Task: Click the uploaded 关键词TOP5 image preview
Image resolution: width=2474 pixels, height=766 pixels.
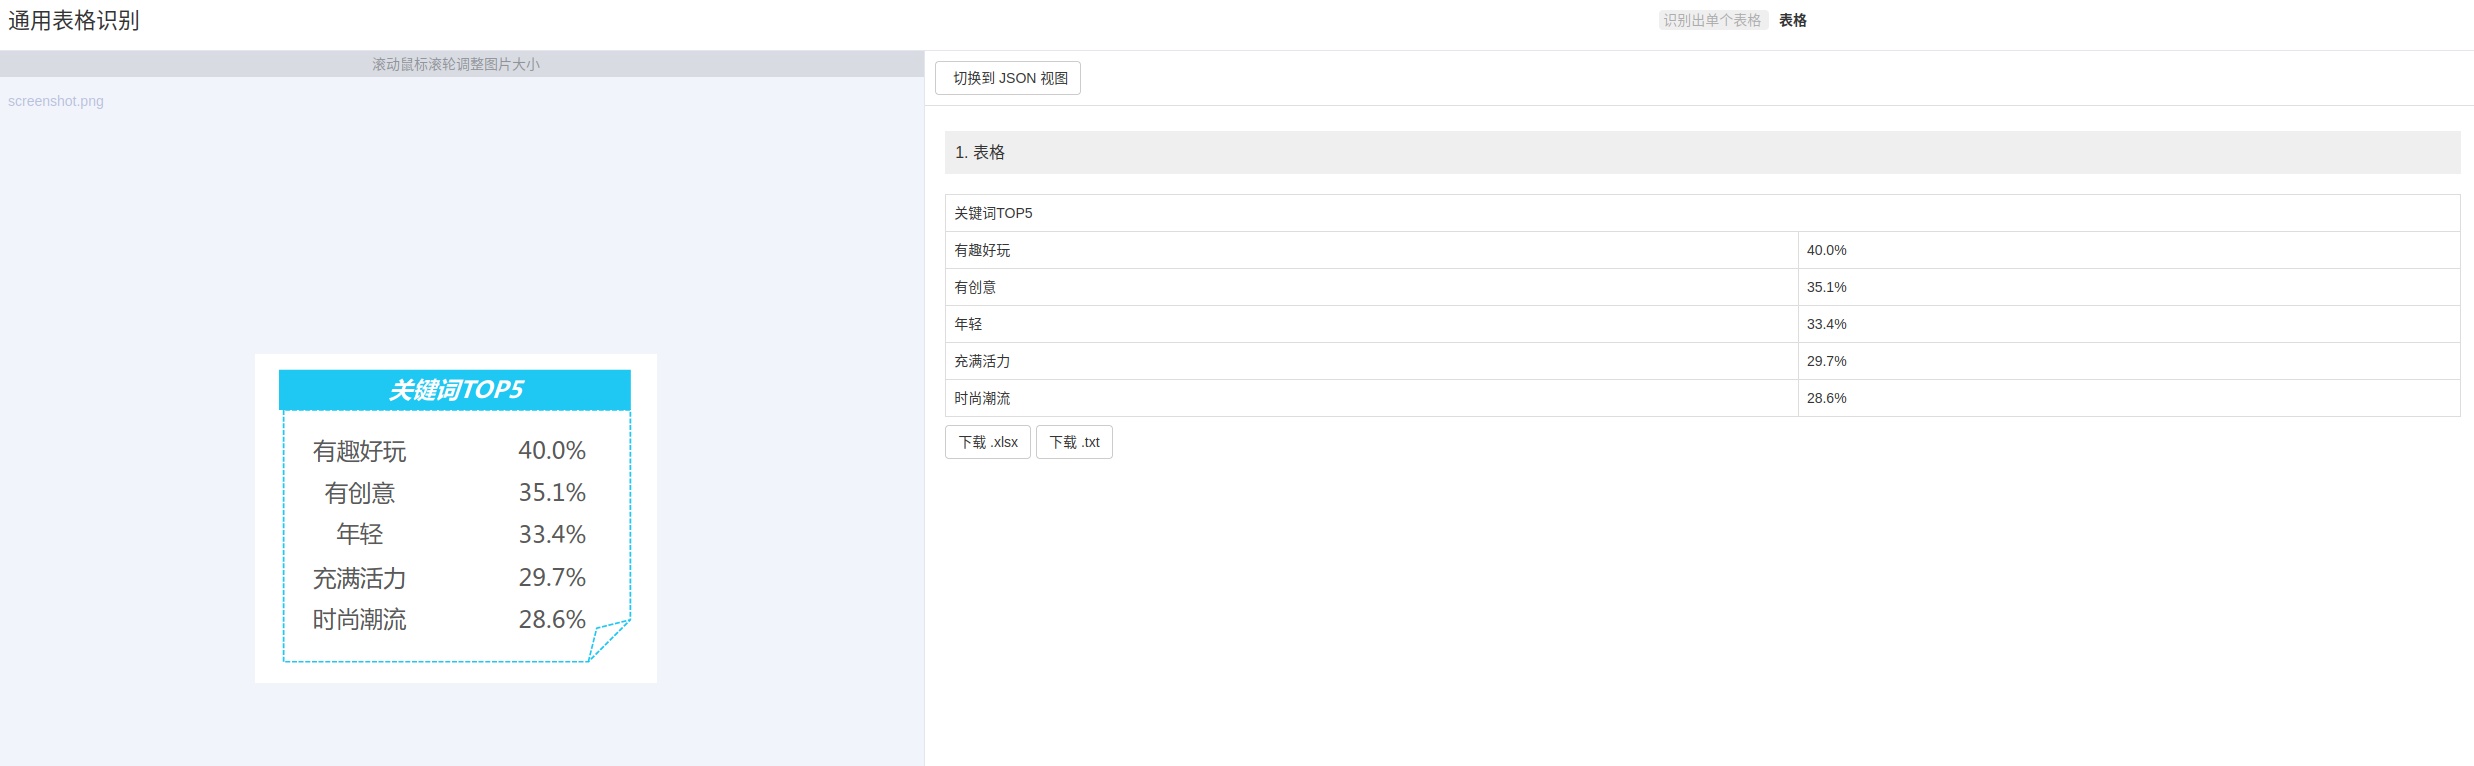Action: click(455, 518)
